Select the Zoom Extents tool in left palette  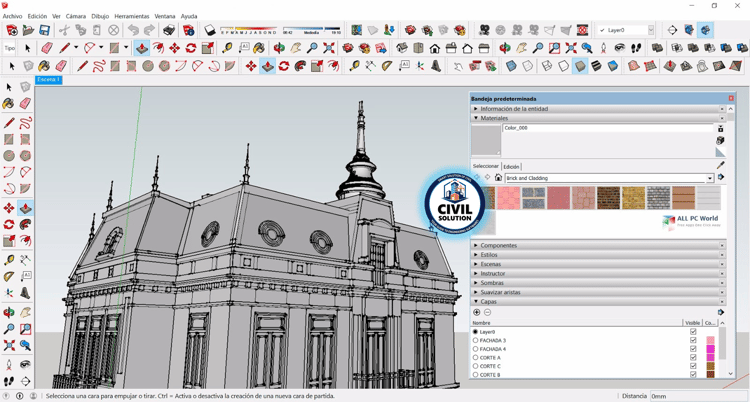[9, 345]
